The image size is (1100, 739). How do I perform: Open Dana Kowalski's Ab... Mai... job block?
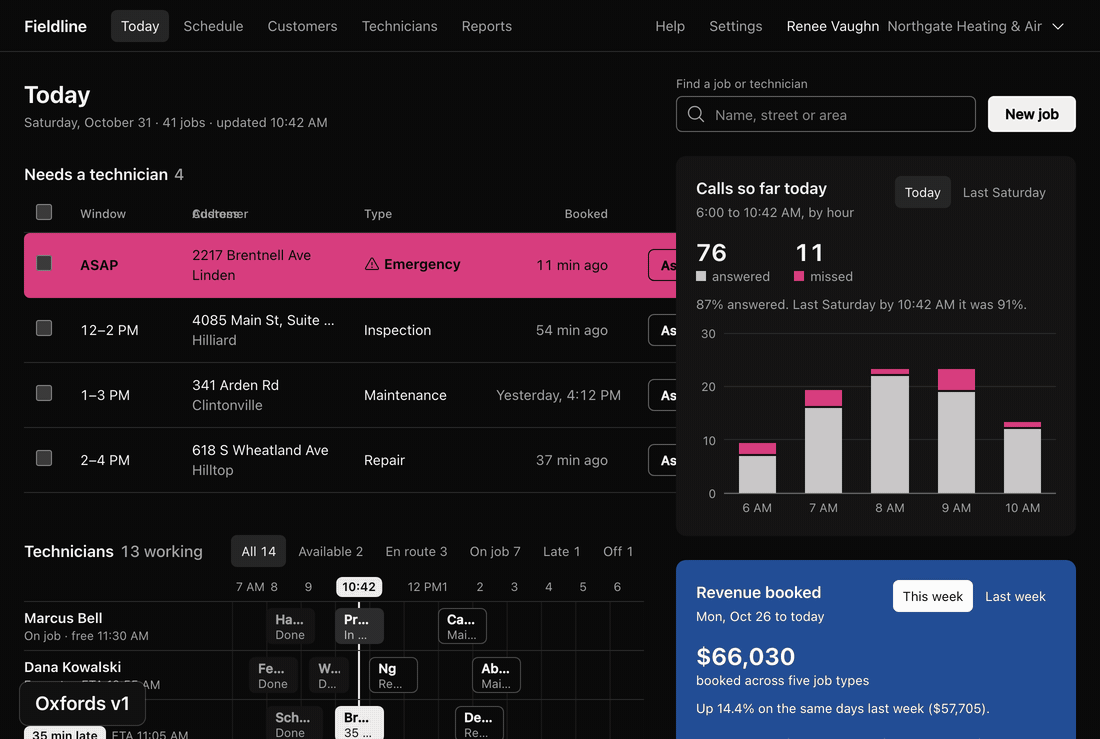(497, 675)
